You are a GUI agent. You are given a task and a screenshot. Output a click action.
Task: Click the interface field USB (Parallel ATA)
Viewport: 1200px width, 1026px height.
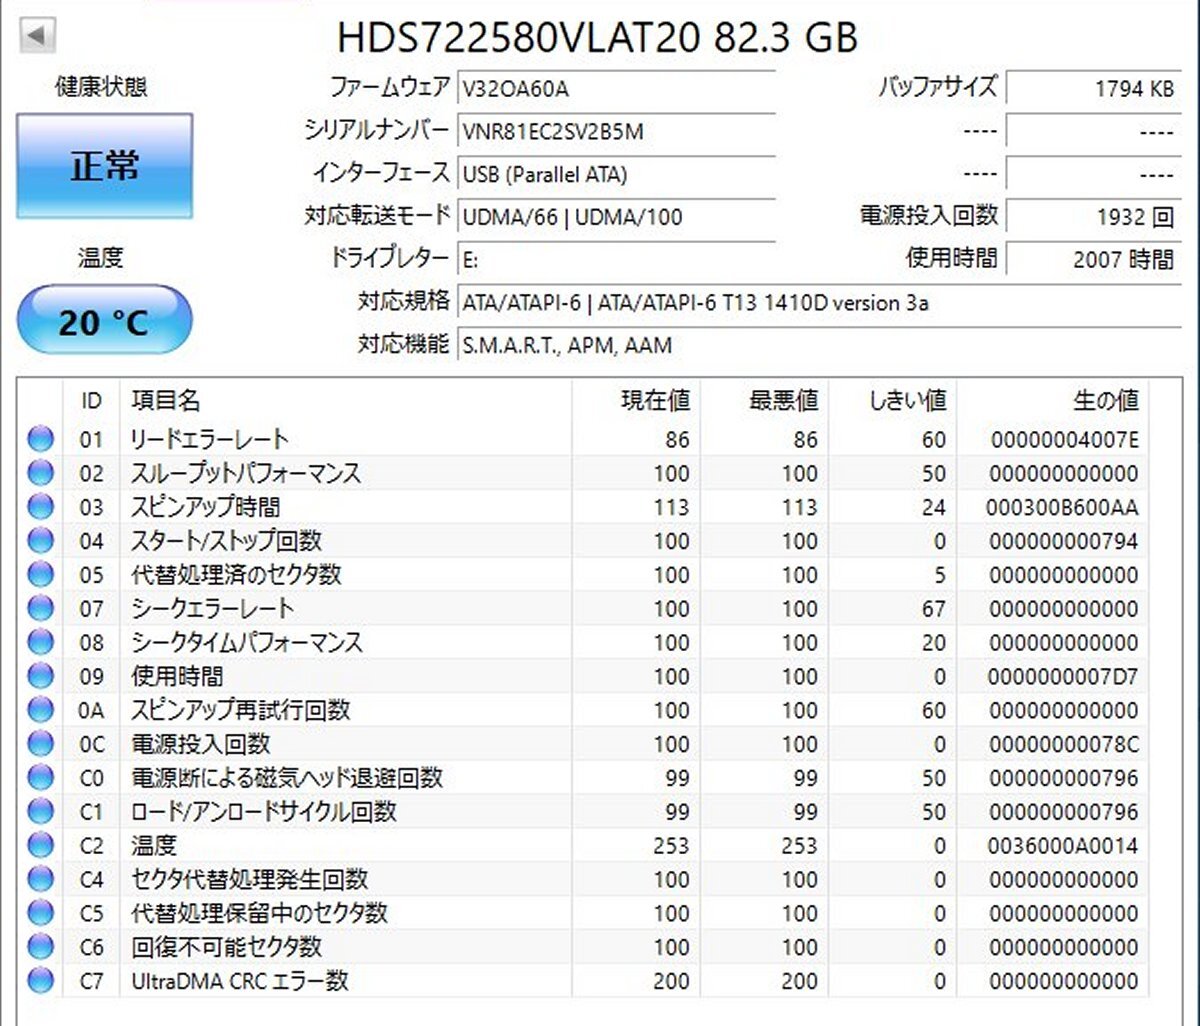(x=616, y=174)
